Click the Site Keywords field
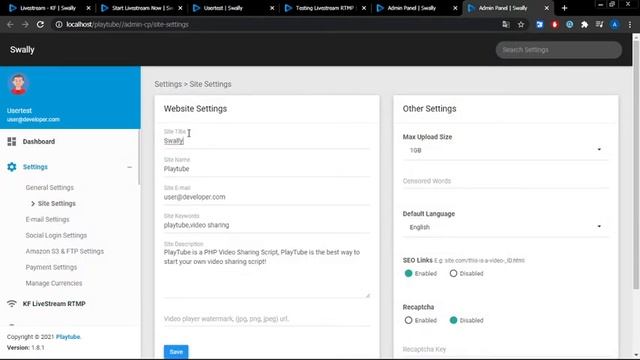Viewport: 640px width, 360px height. (267, 225)
